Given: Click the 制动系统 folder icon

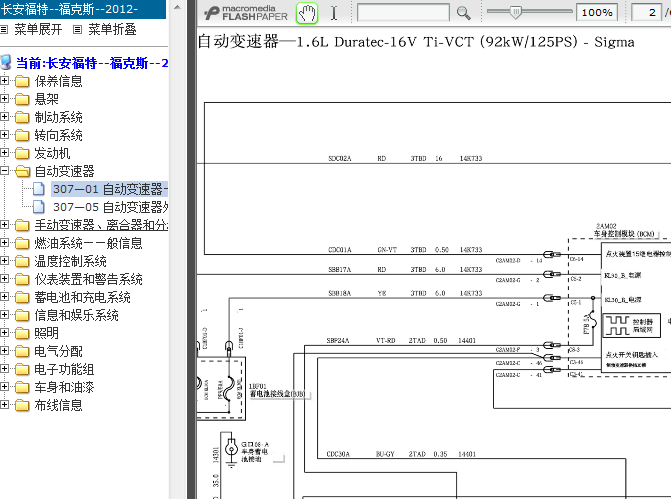Looking at the screenshot, I should (22, 117).
